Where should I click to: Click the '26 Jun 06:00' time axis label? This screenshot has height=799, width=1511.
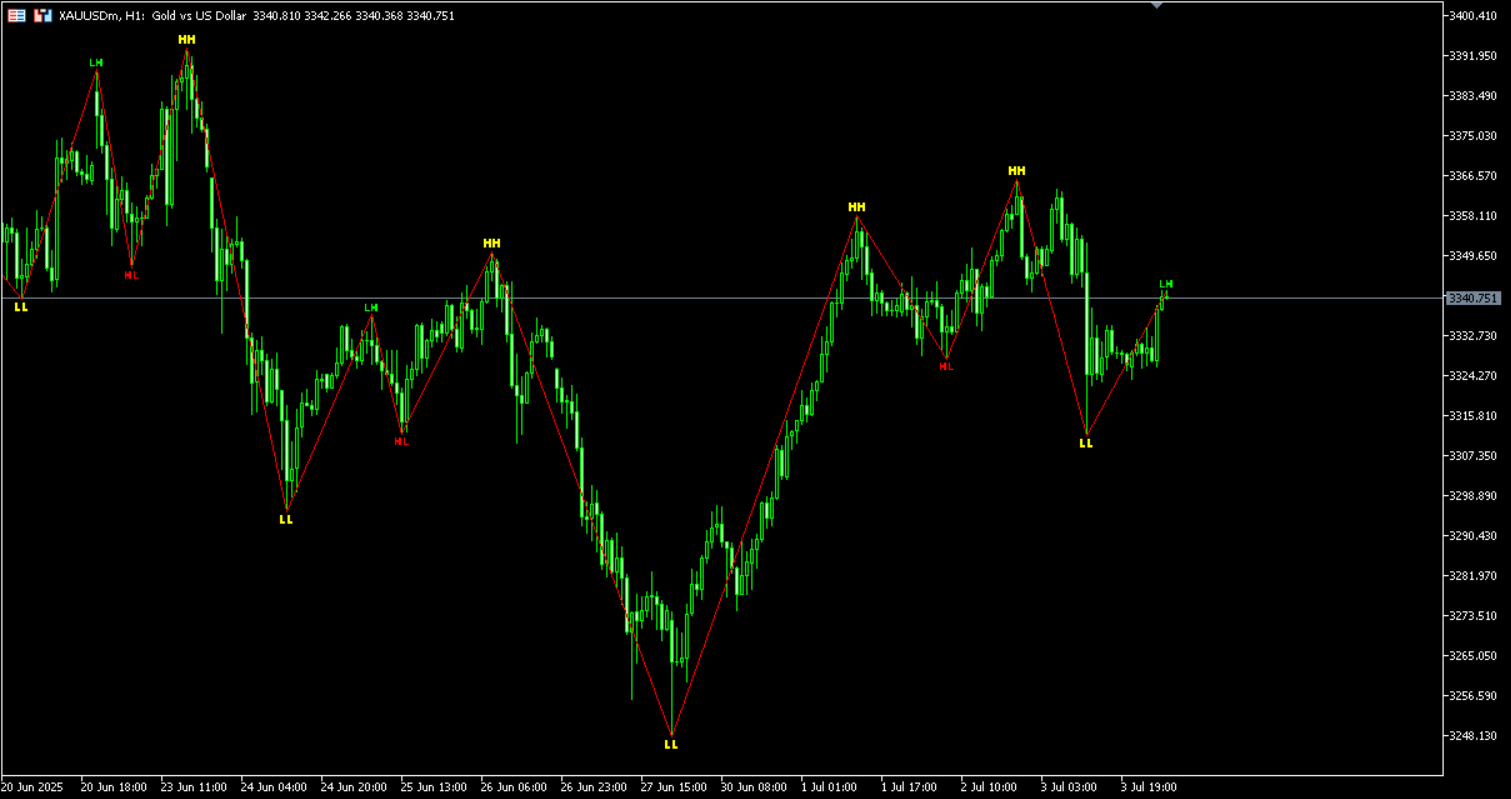[x=514, y=787]
